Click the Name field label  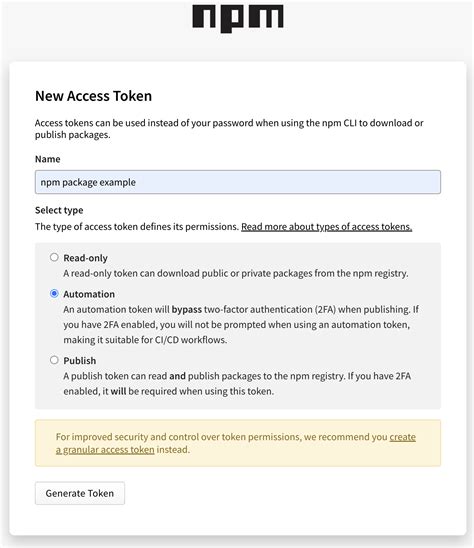coord(48,159)
